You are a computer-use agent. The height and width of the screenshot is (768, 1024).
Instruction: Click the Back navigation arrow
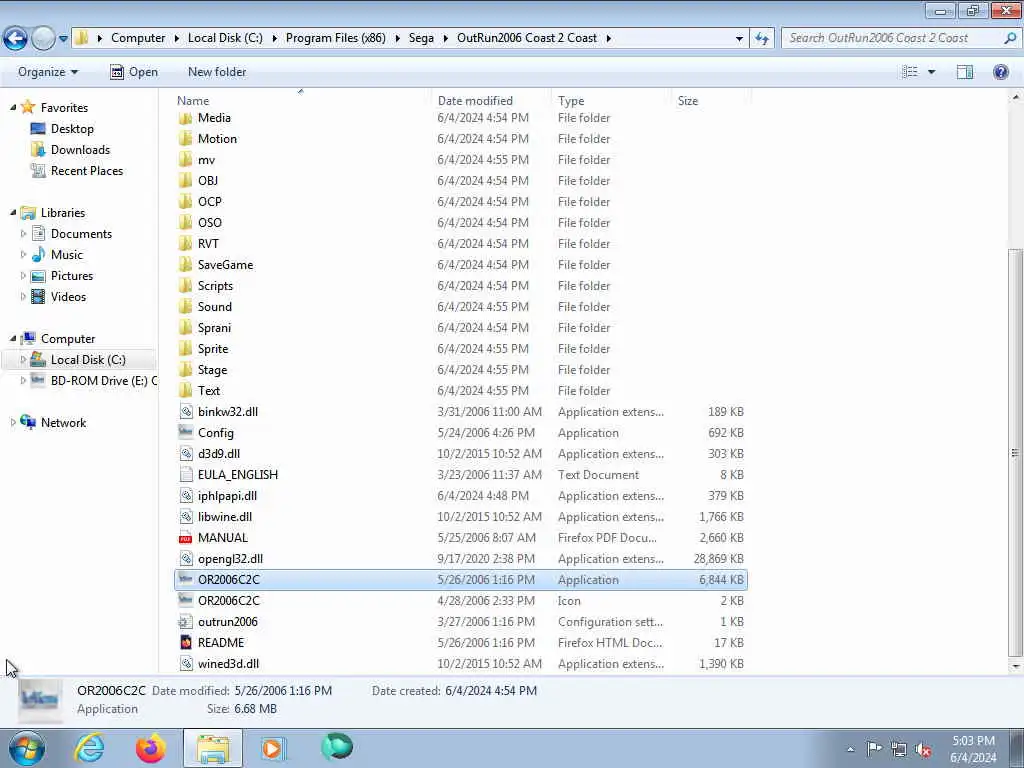tap(16, 38)
